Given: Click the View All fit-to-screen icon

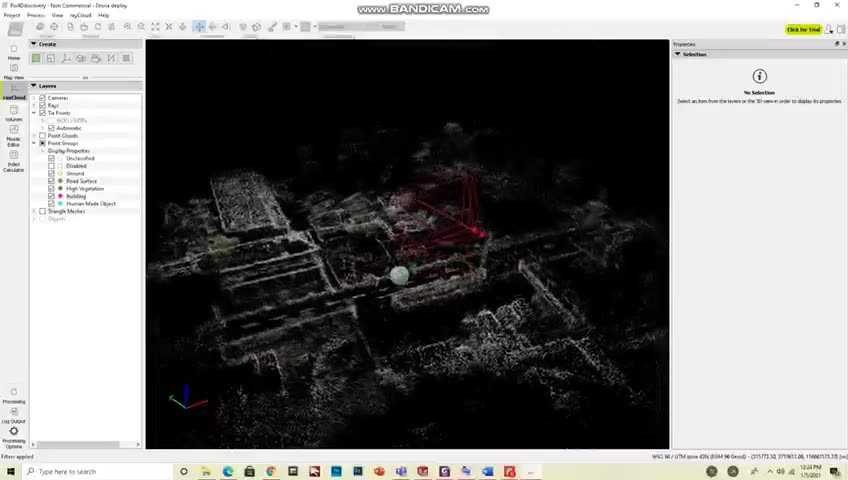Looking at the screenshot, I should [156, 26].
